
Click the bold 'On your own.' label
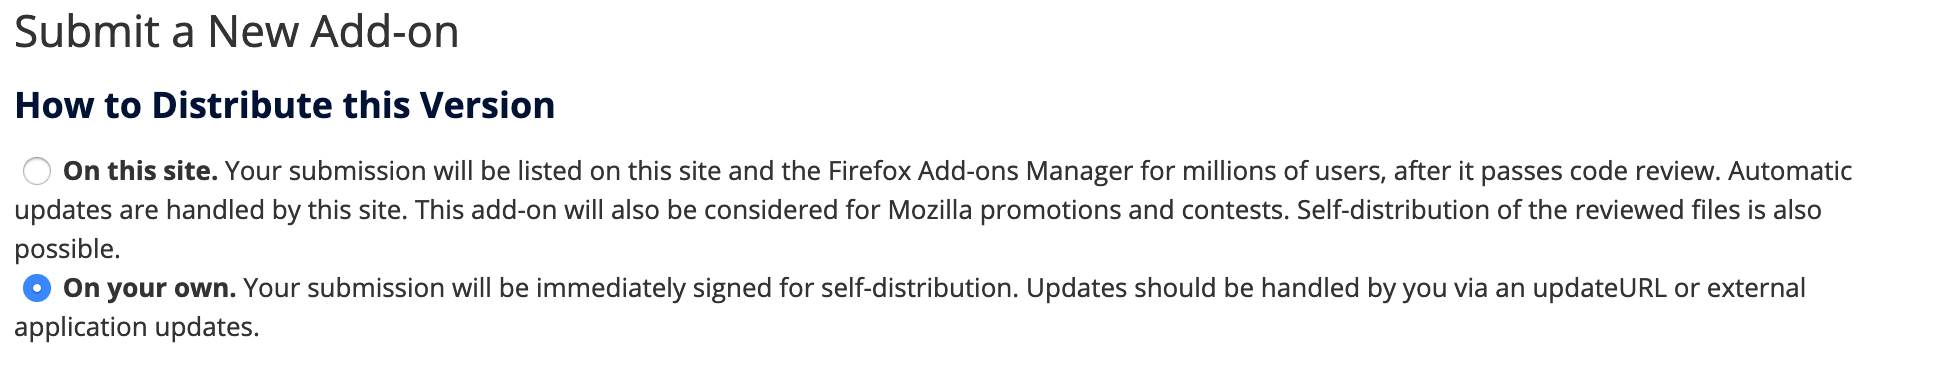click(149, 288)
